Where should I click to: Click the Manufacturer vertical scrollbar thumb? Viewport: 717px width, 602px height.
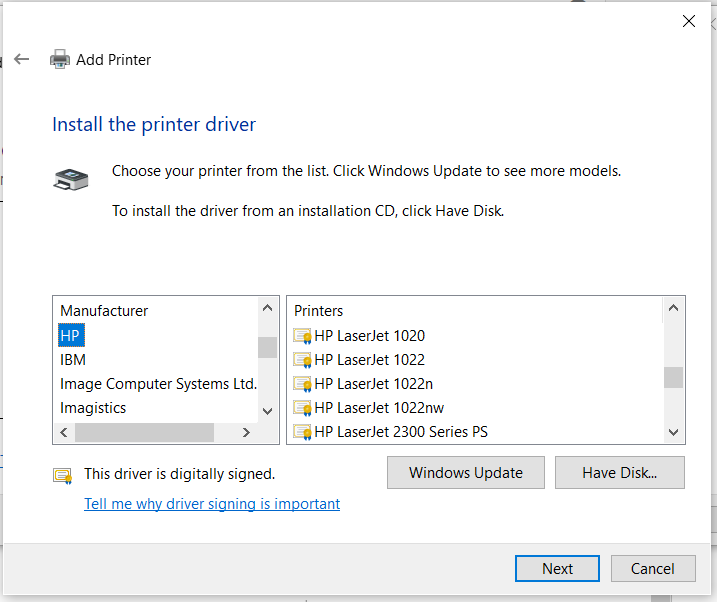click(268, 347)
